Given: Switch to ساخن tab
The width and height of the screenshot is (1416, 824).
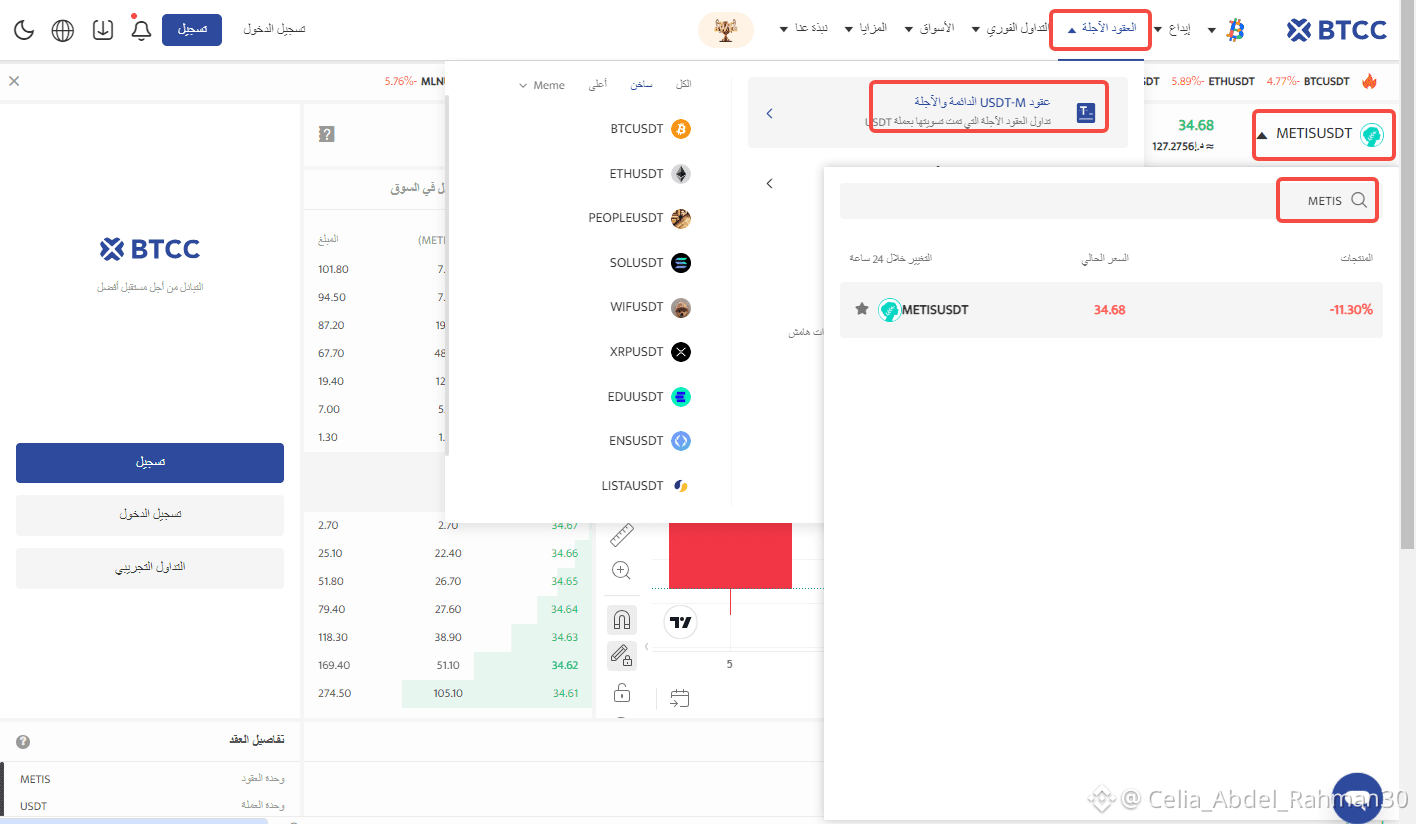Looking at the screenshot, I should coord(641,85).
